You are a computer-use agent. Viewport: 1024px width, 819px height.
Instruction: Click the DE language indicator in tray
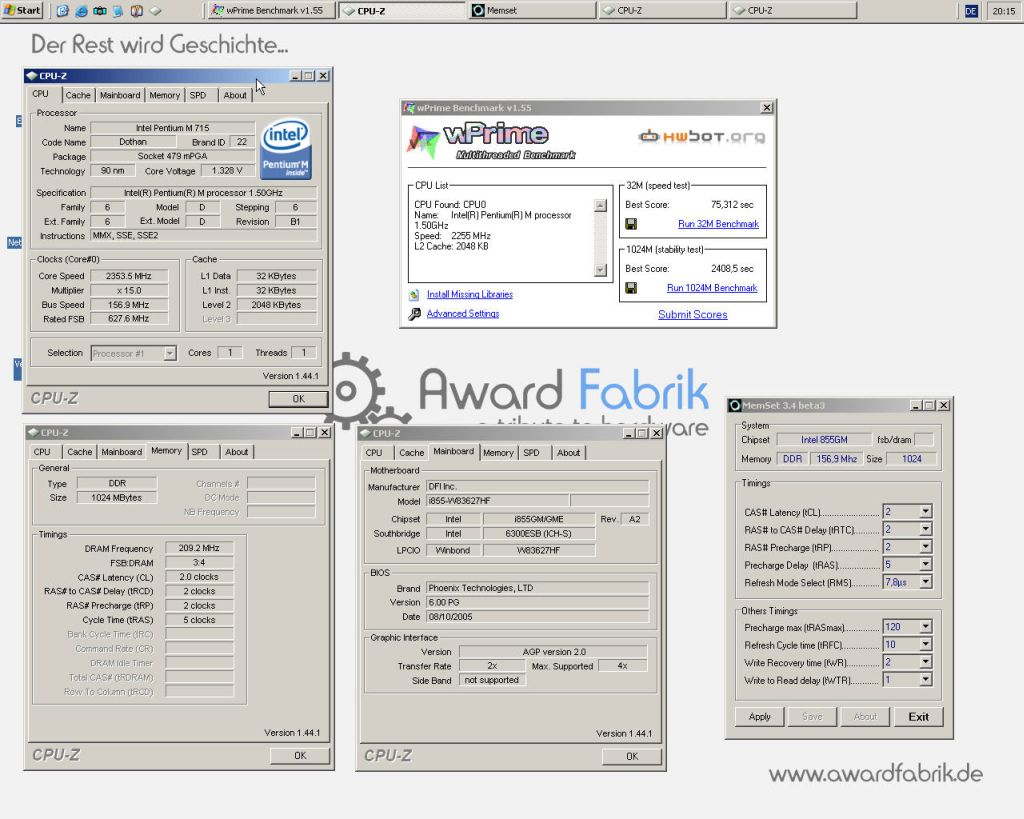(x=971, y=11)
